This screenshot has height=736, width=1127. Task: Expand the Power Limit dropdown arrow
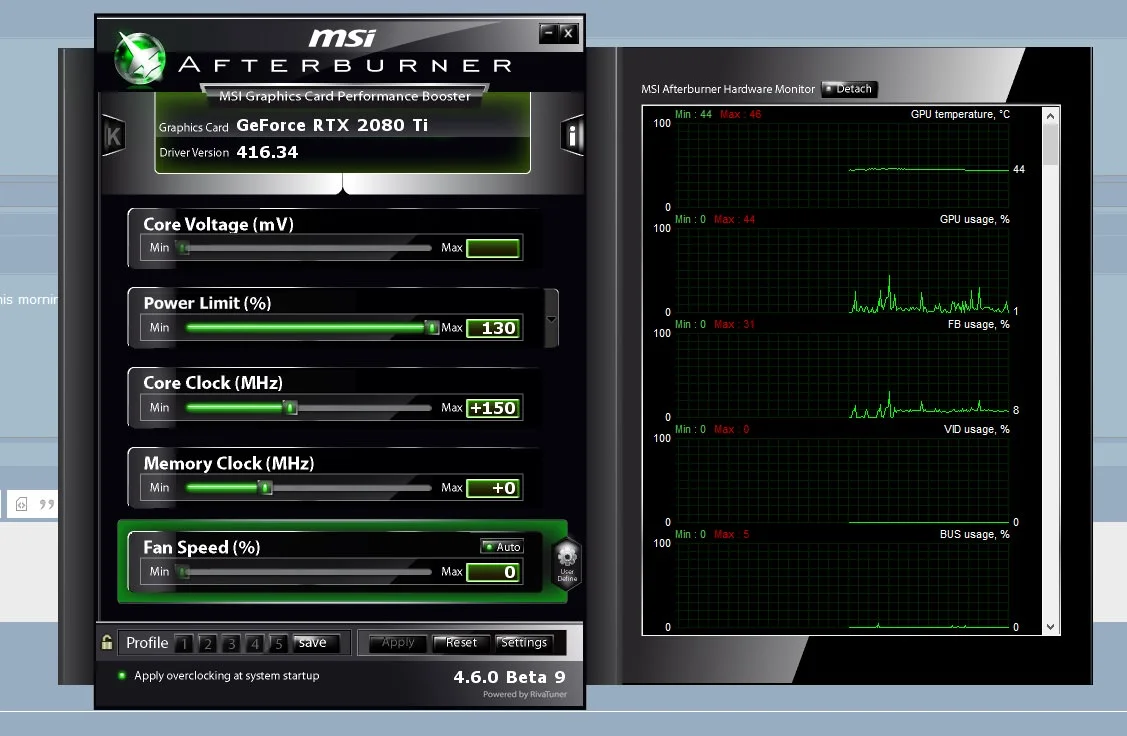click(x=551, y=319)
